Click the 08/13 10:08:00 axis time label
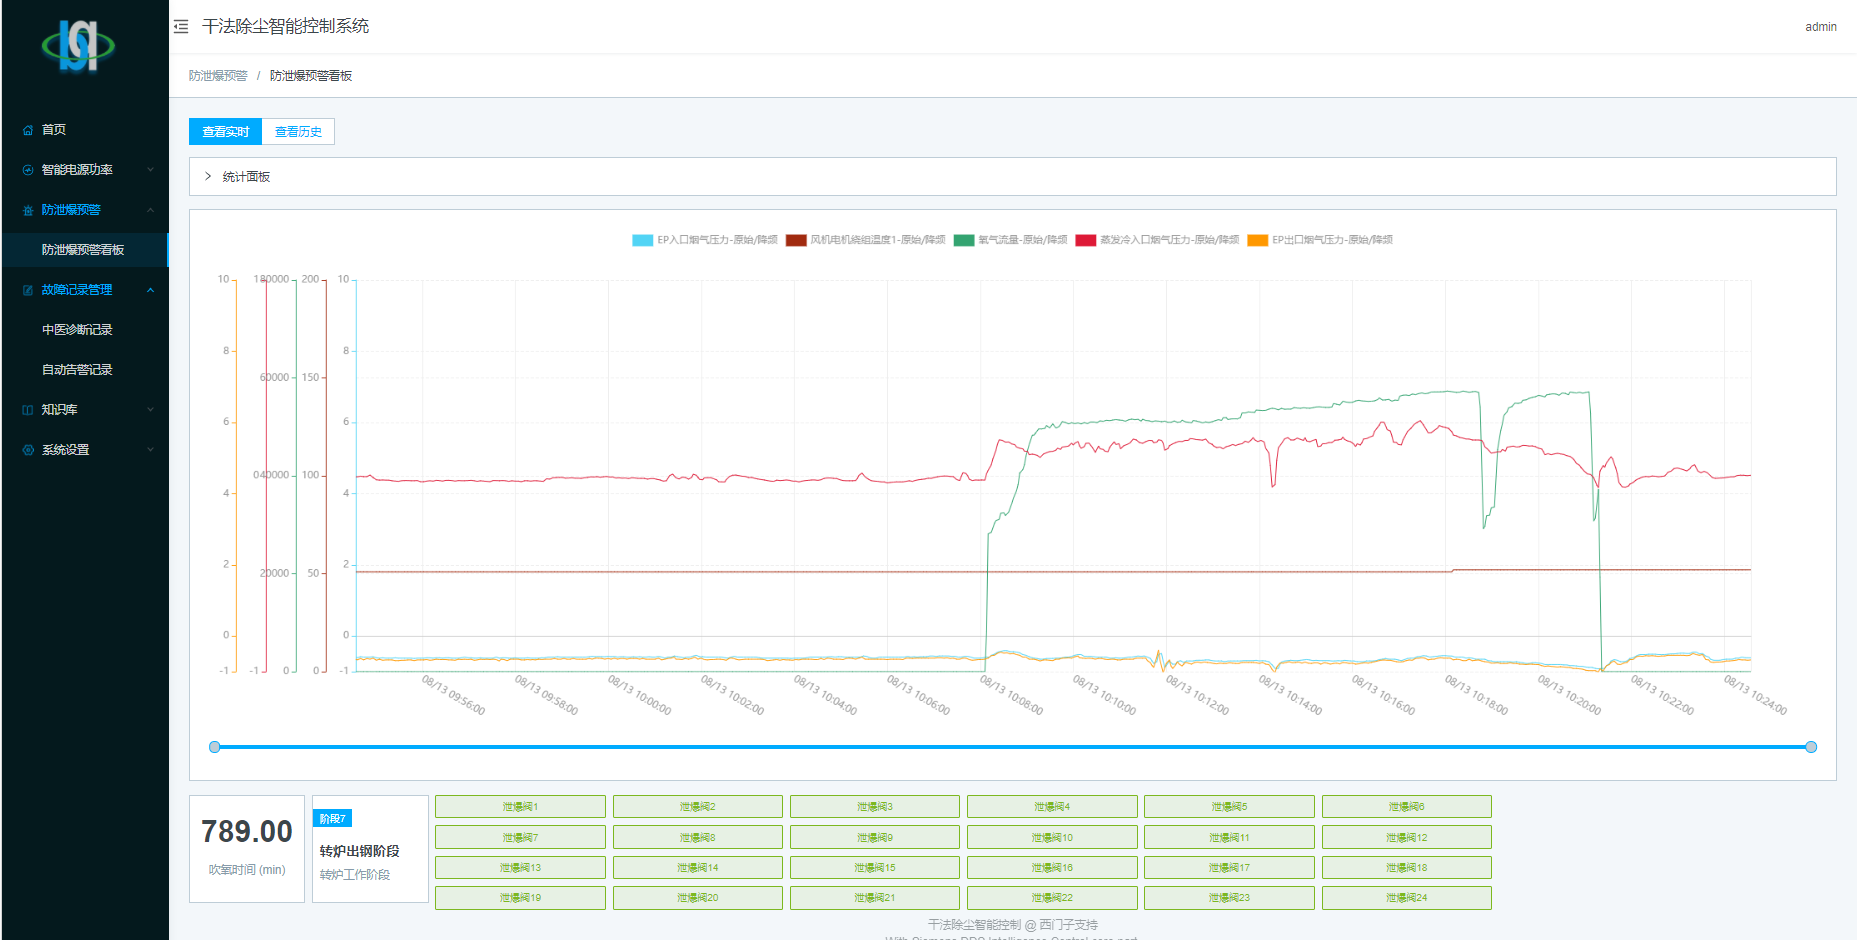Viewport: 1857px width, 940px height. (x=1011, y=695)
